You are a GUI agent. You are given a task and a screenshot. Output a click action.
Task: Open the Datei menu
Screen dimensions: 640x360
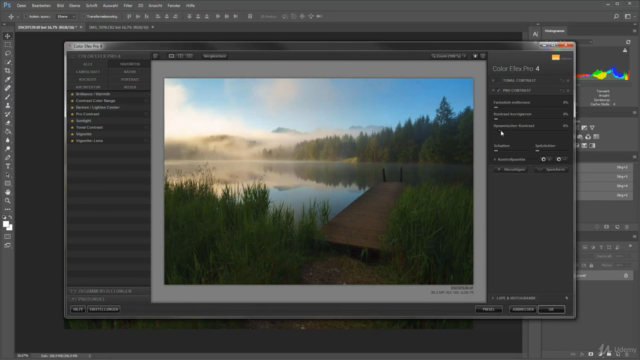[21, 6]
